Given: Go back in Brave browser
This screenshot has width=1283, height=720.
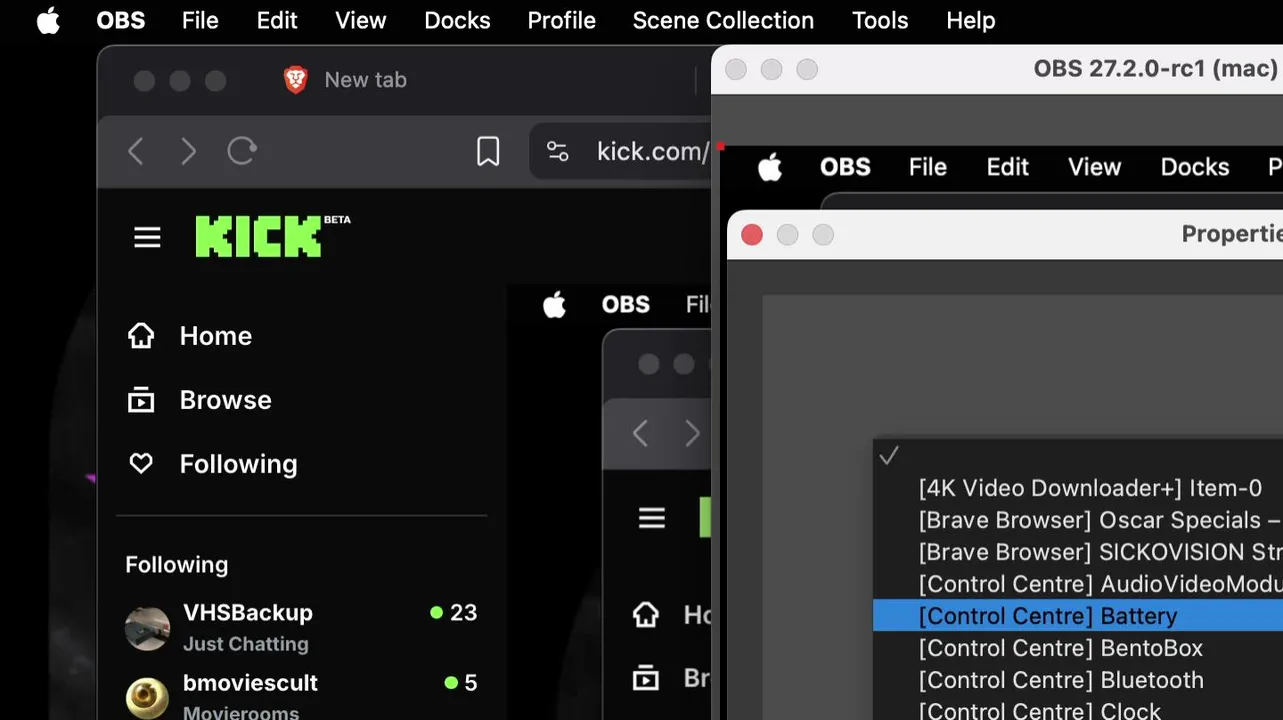Looking at the screenshot, I should [x=136, y=151].
